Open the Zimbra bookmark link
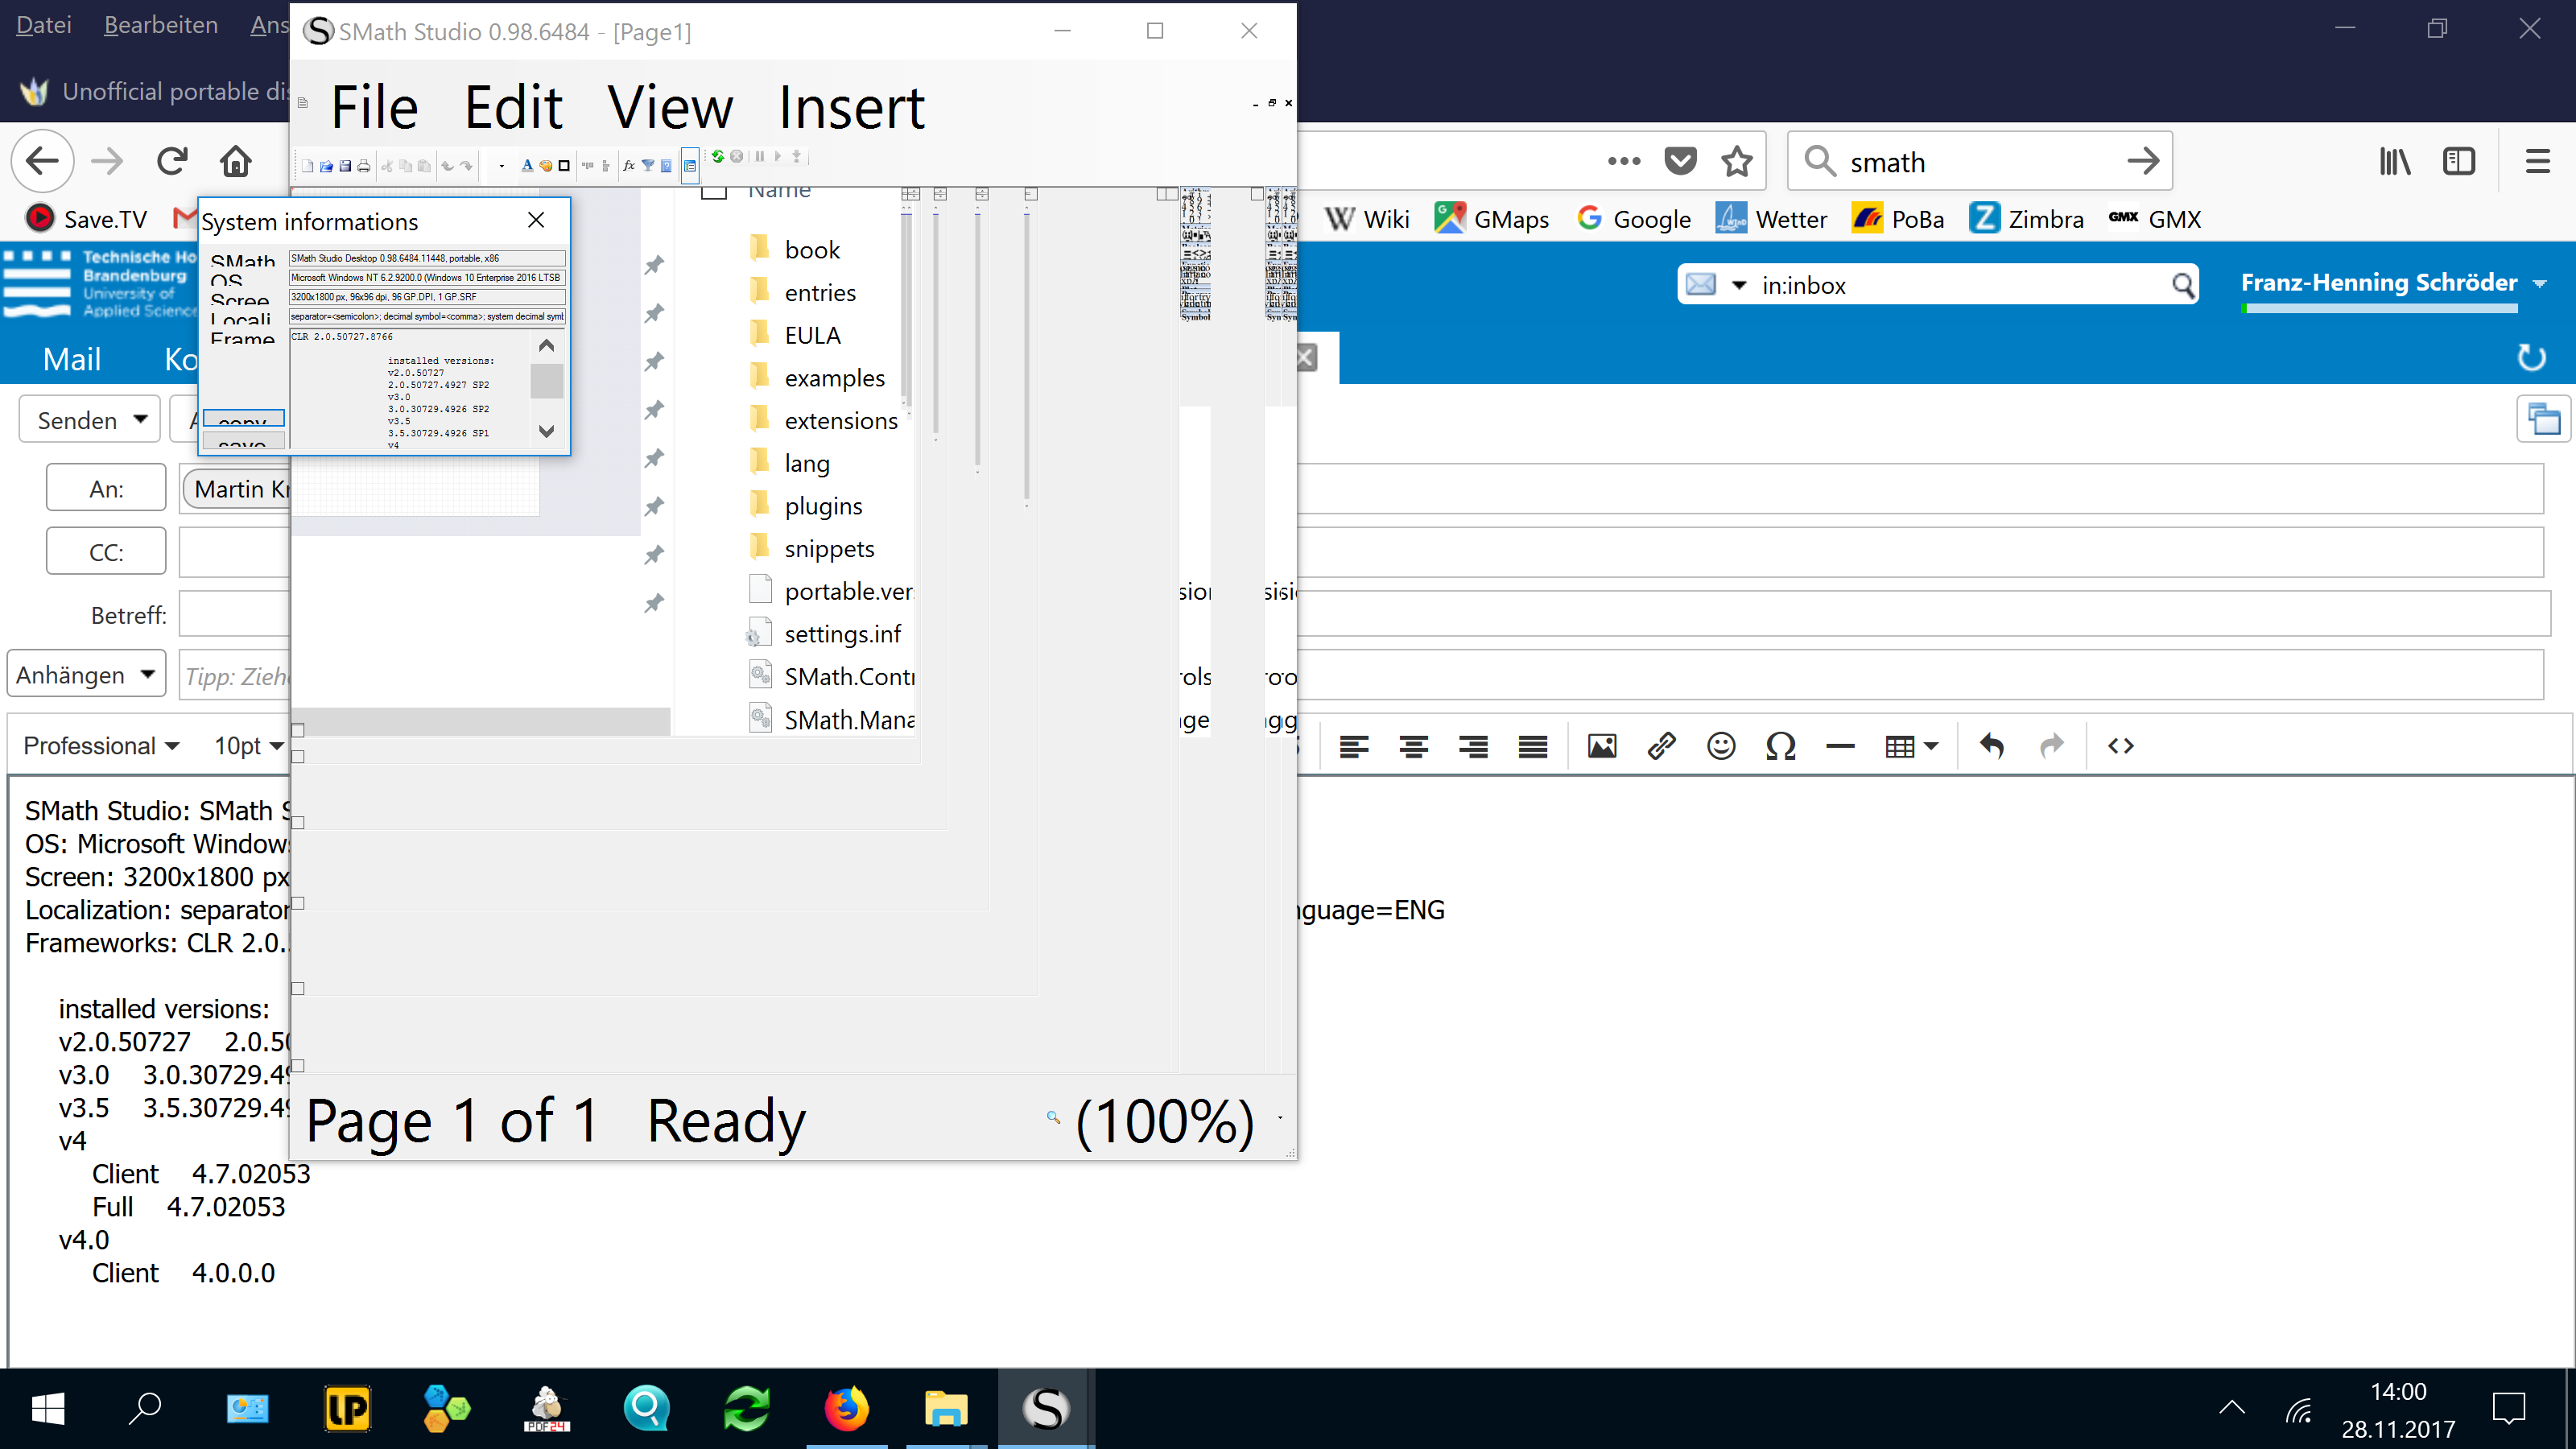2576x1449 pixels. point(2027,218)
